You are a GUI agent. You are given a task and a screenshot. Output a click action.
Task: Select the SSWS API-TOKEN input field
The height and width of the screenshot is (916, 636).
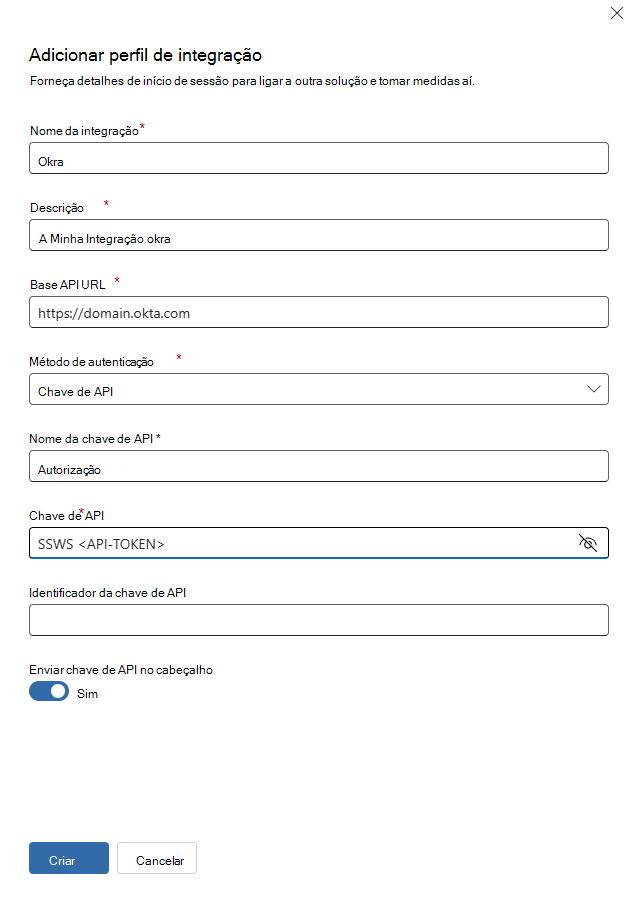pyautogui.click(x=319, y=543)
